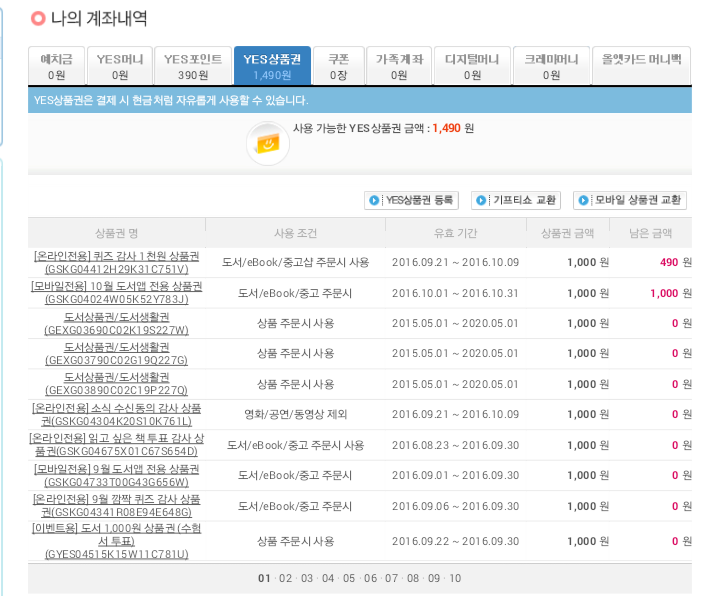Click the 기프티쇼 교환 button

point(516,200)
